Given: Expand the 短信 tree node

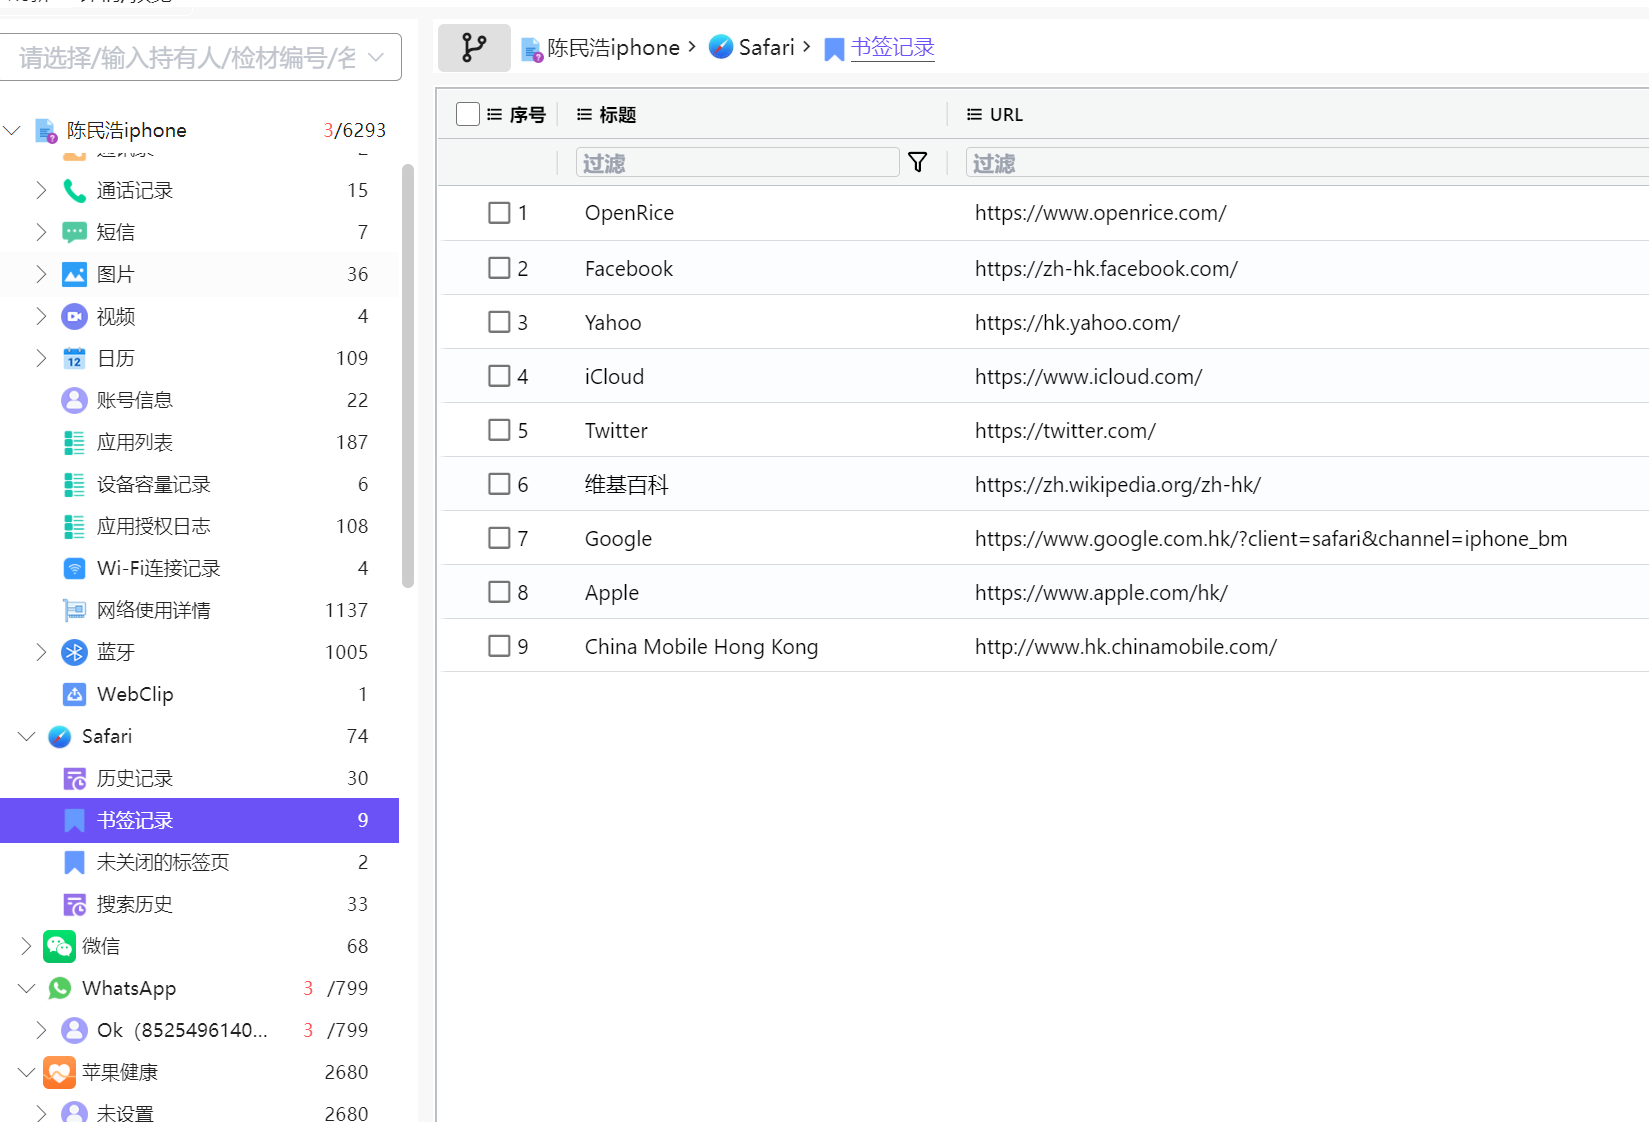Looking at the screenshot, I should [41, 232].
